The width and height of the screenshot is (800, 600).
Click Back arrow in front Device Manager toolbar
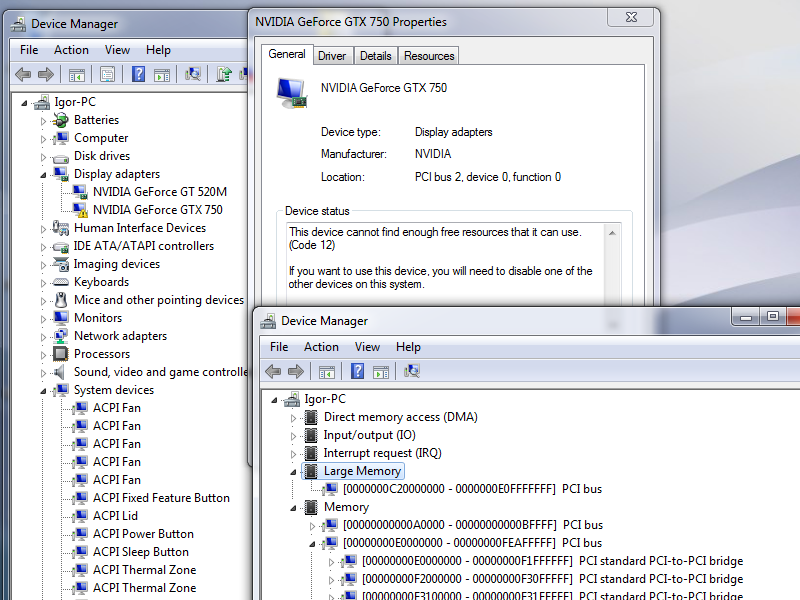coord(273,371)
